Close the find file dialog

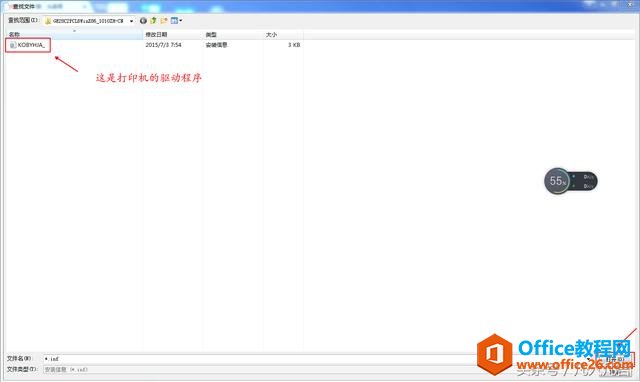point(630,4)
